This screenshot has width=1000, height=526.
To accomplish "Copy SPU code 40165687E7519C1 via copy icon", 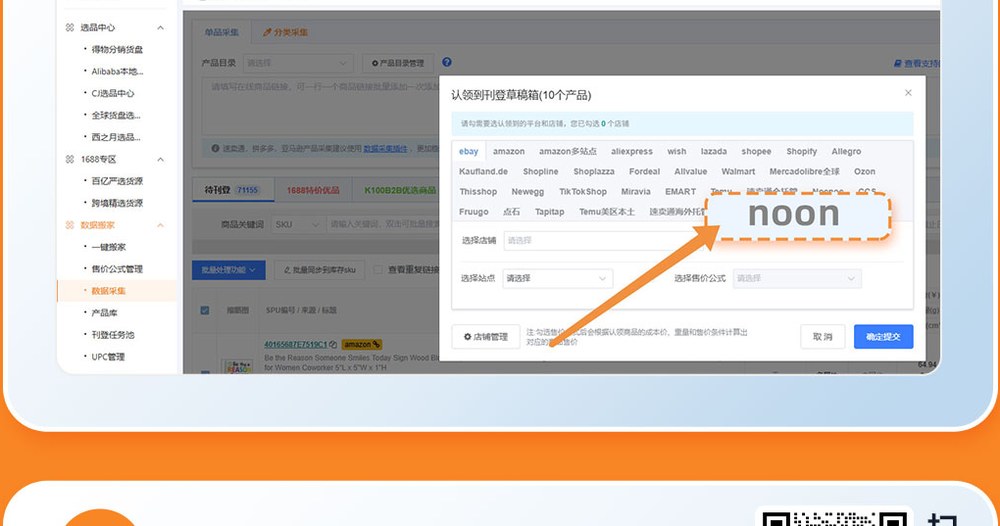I will [x=334, y=344].
